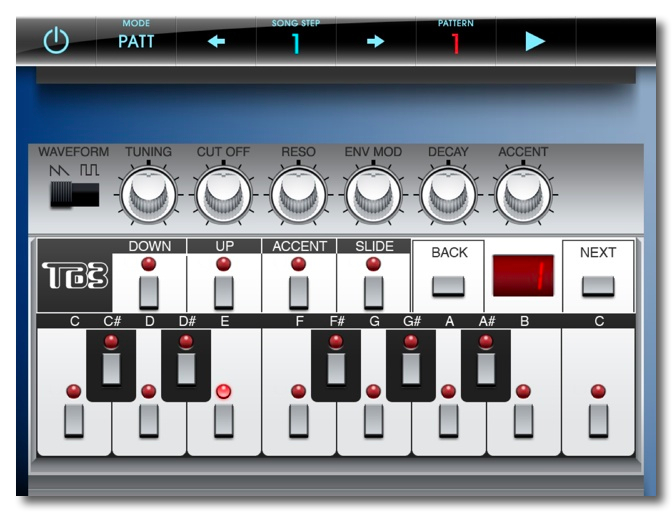Click the MODE label text
Image resolution: width=672 pixels, height=512 pixels.
click(x=136, y=23)
